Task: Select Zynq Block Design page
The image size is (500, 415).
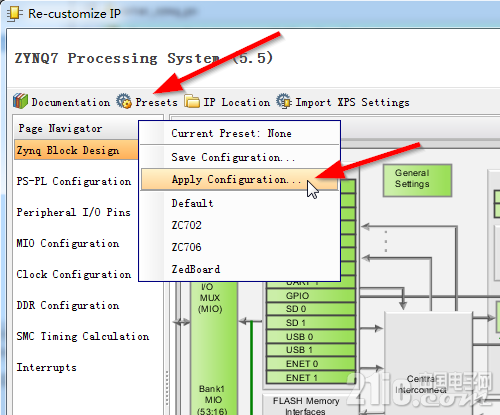Action: point(76,150)
